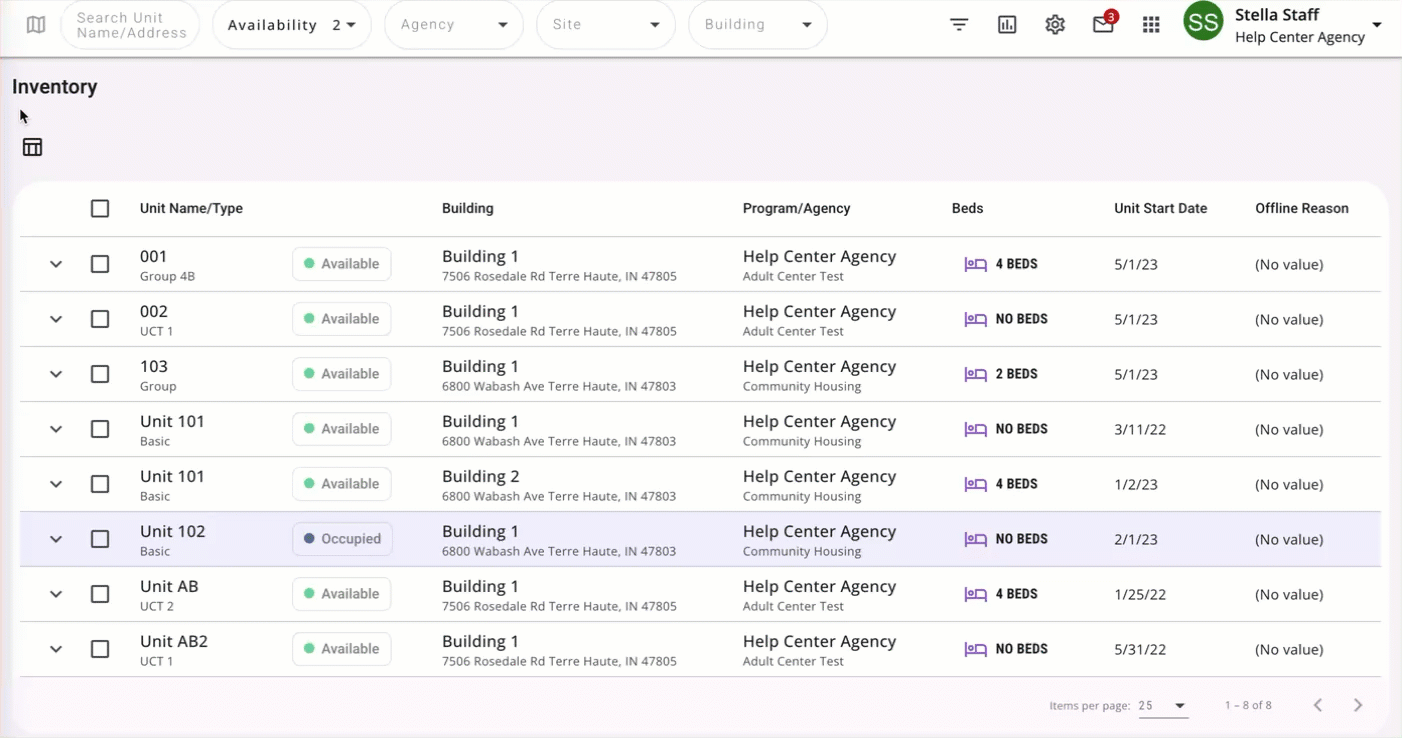Open the Agency filter dropdown
This screenshot has width=1402, height=738.
point(453,25)
